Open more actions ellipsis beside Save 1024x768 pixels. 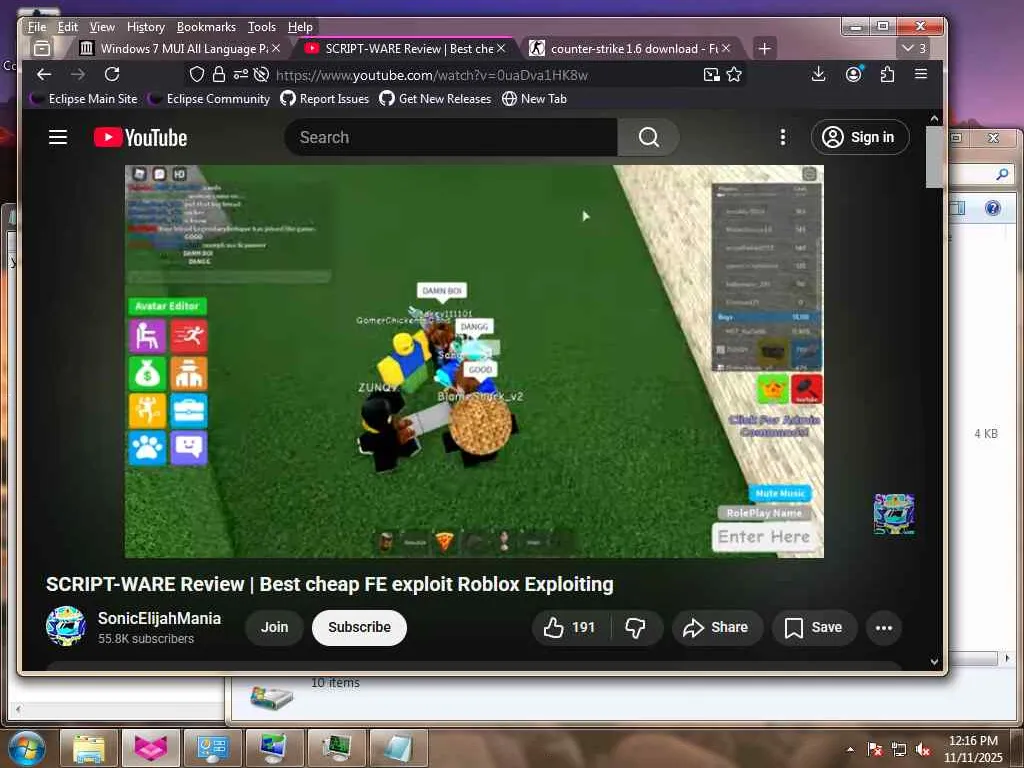884,628
